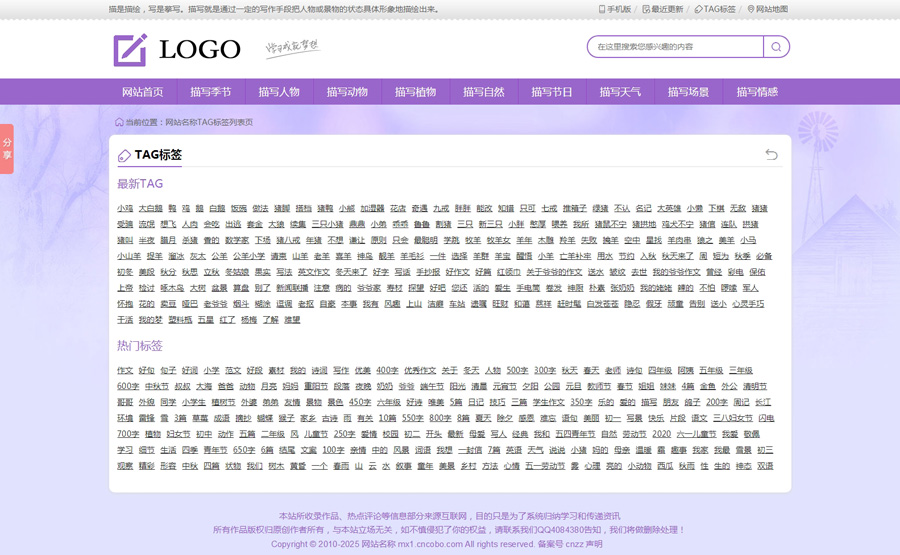
Task: Open the 描写动物 navigation tab
Action: coord(347,92)
